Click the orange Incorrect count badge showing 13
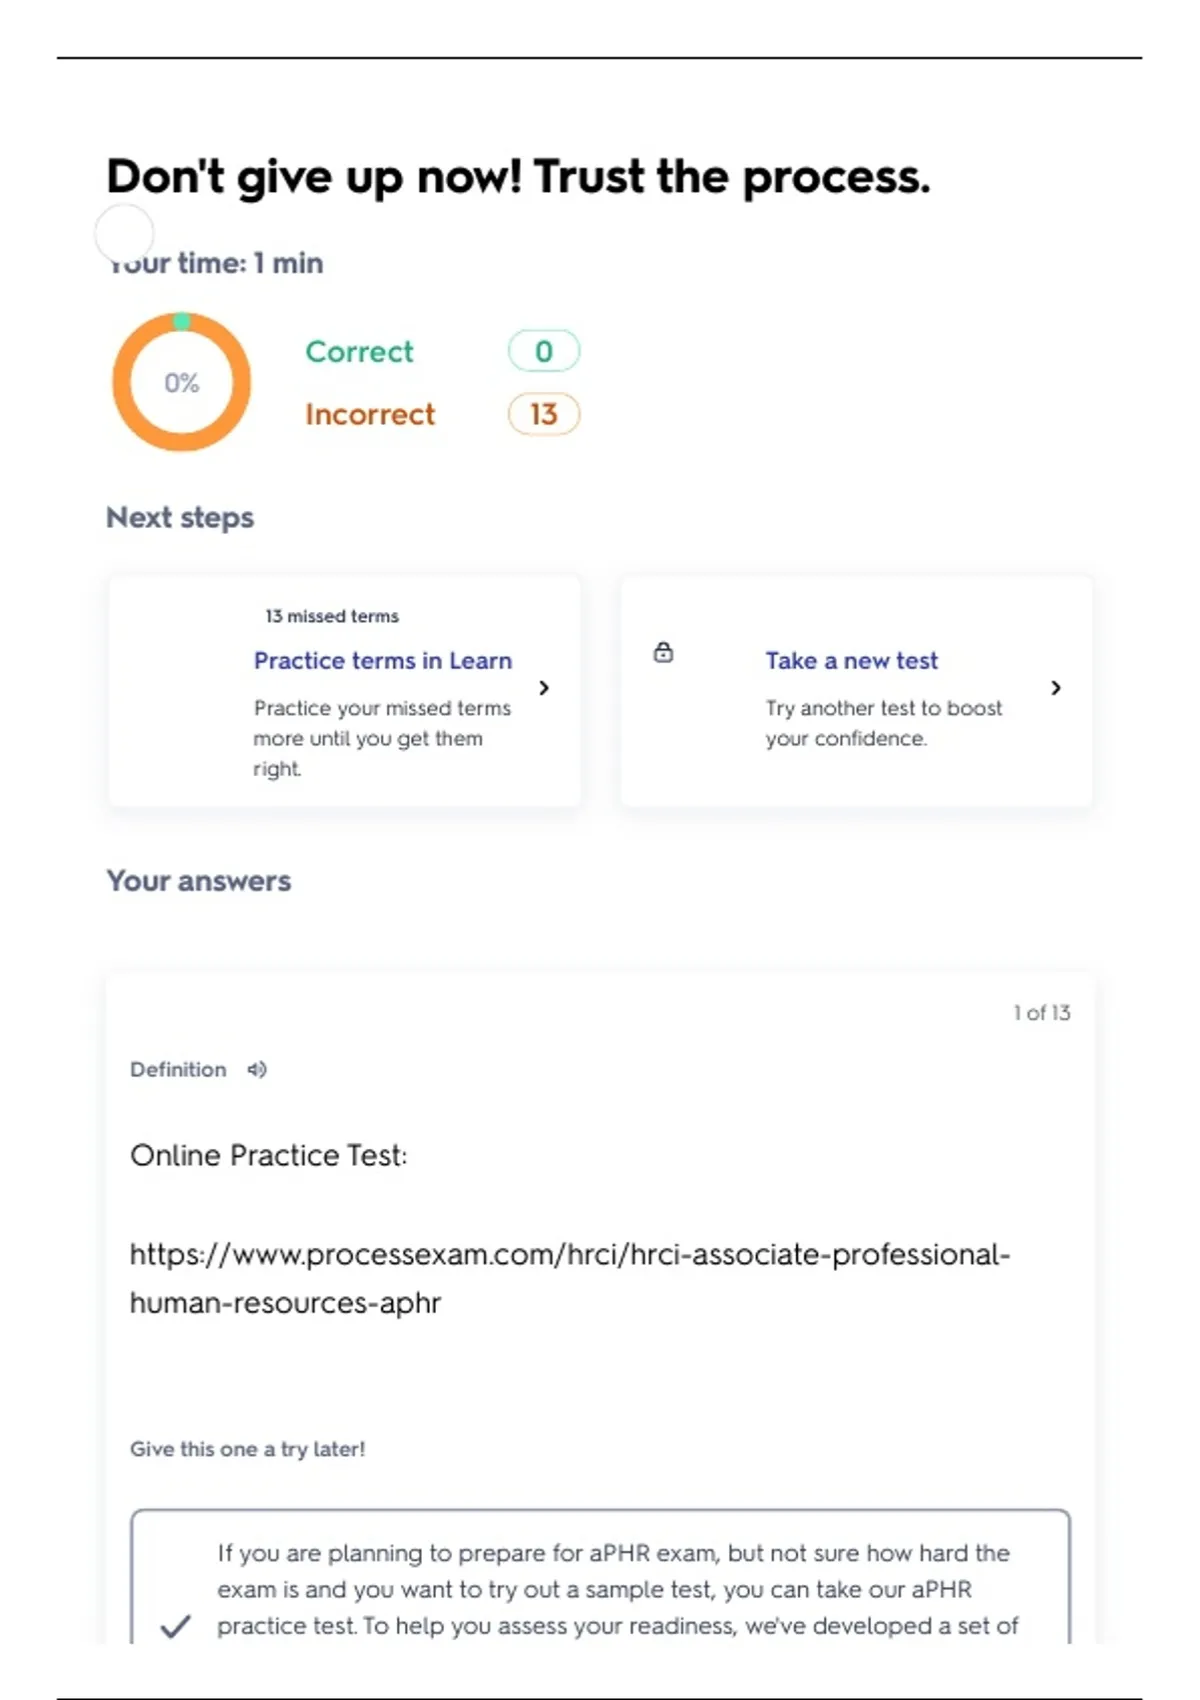This screenshot has height=1700, width=1200. (543, 414)
